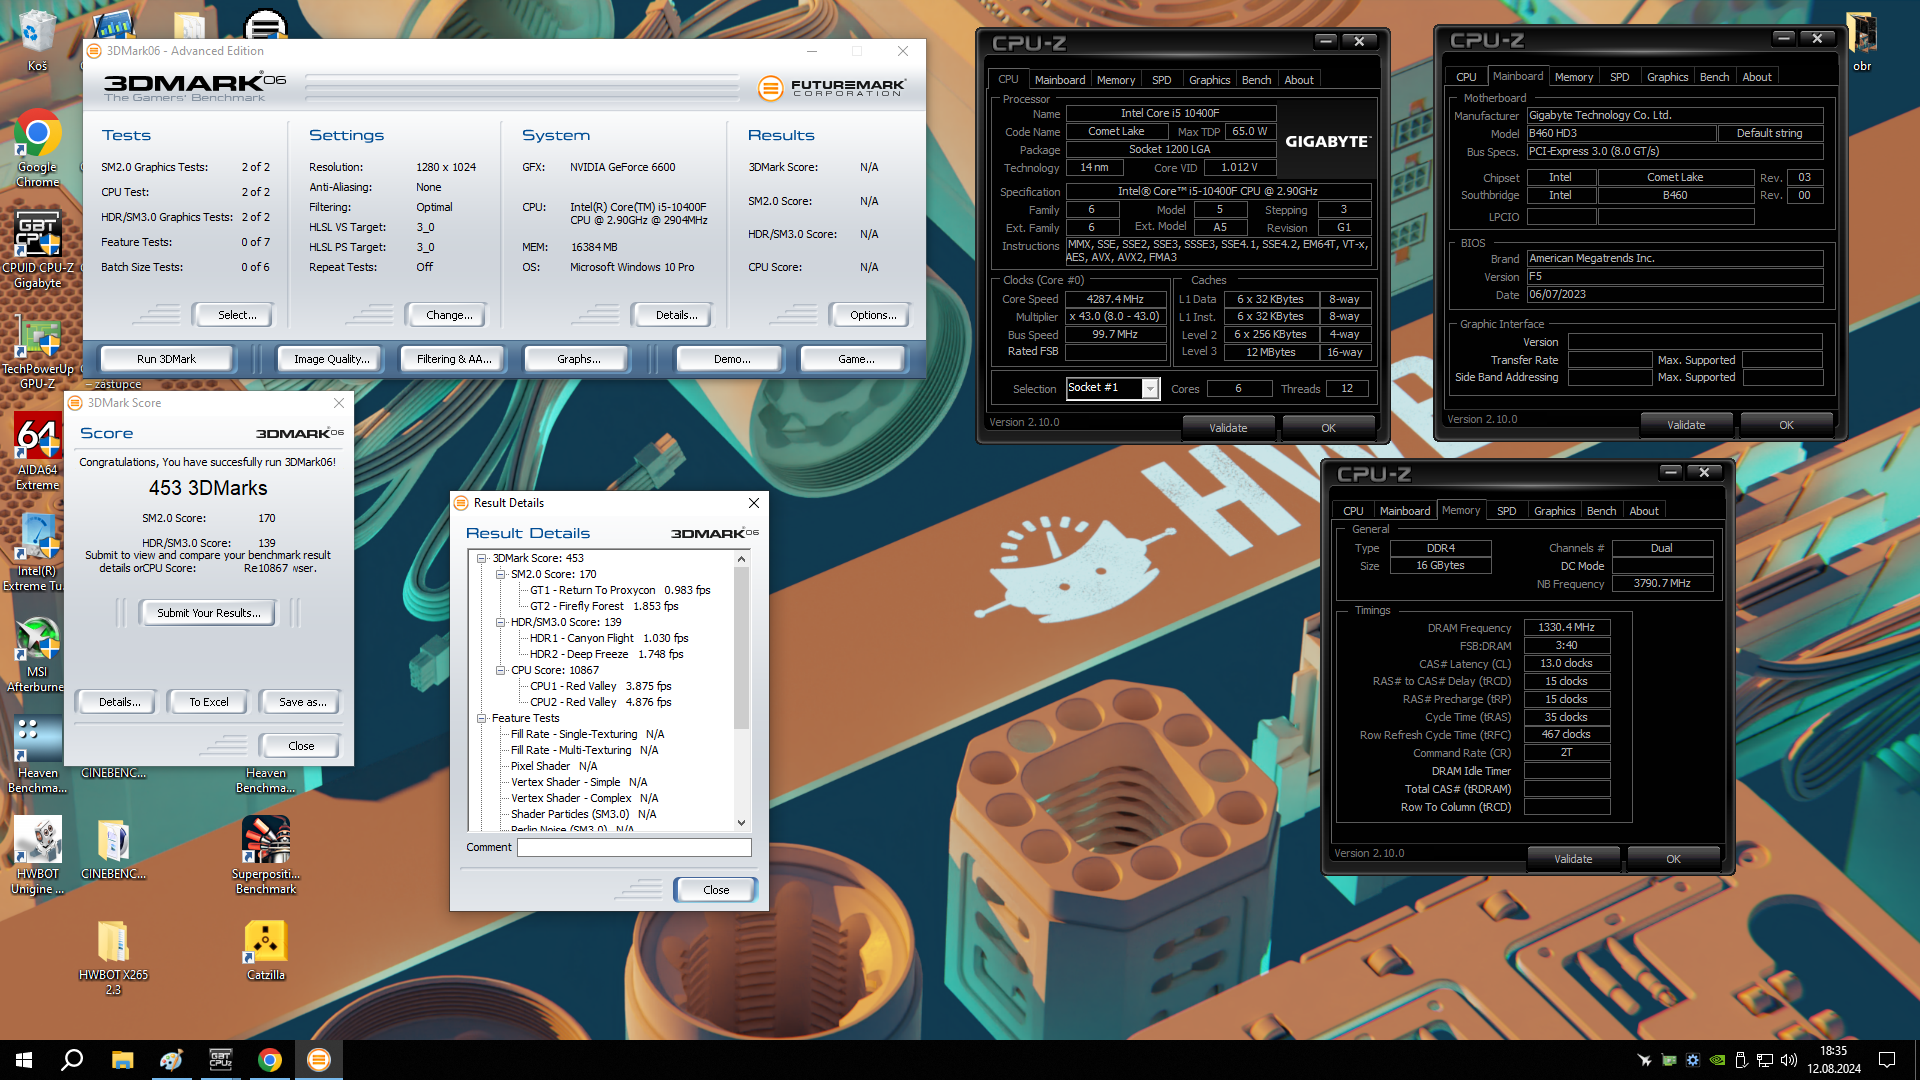Export score To Excel
Screen dimensions: 1920x1080
tap(209, 702)
